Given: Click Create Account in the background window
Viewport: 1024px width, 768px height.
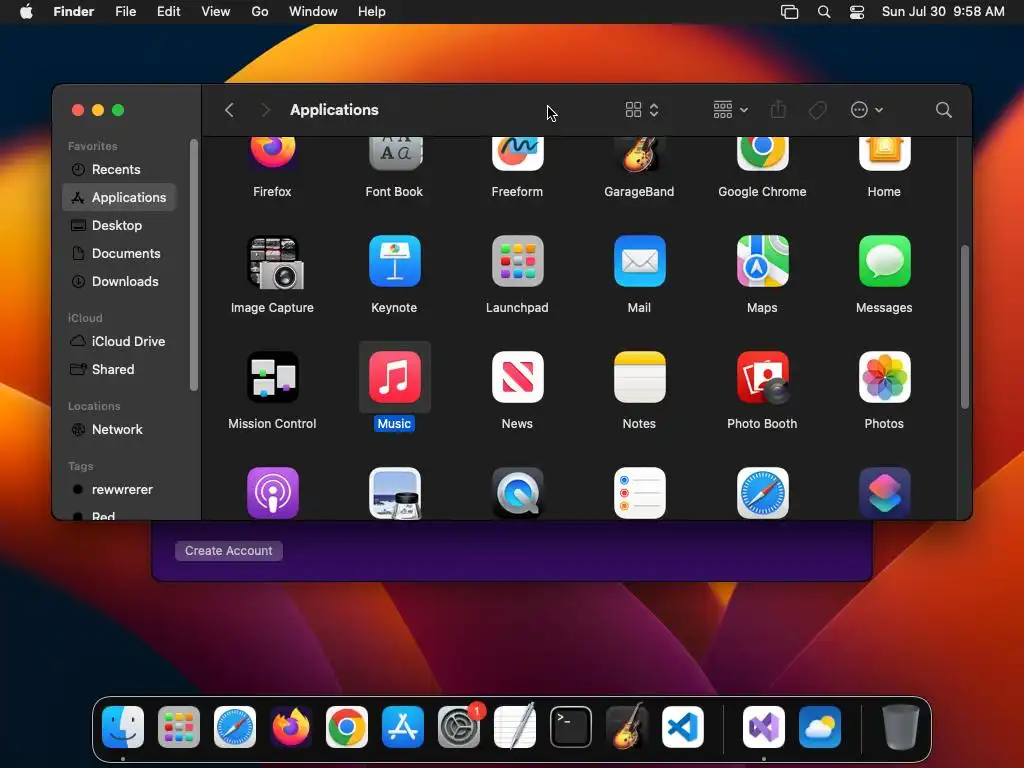Looking at the screenshot, I should (229, 551).
